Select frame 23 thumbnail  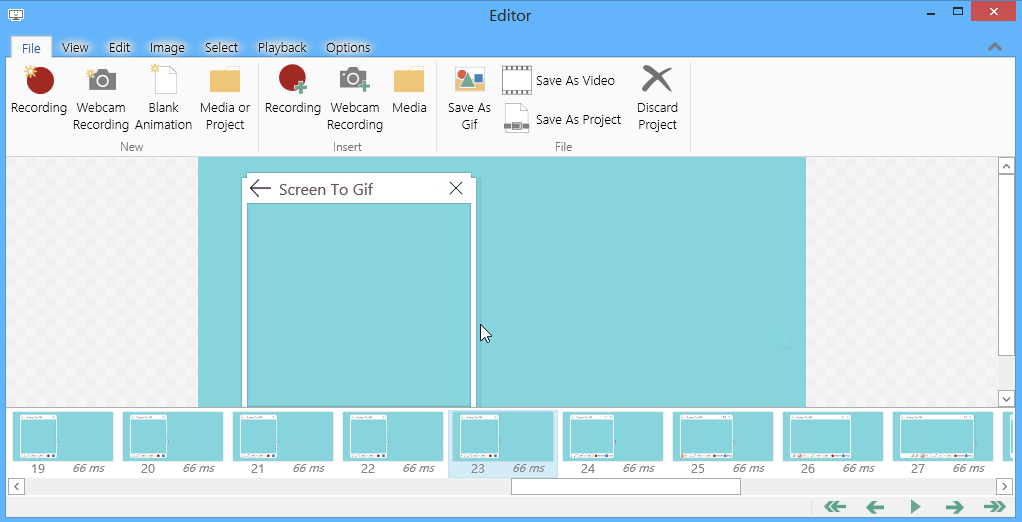pyautogui.click(x=503, y=443)
